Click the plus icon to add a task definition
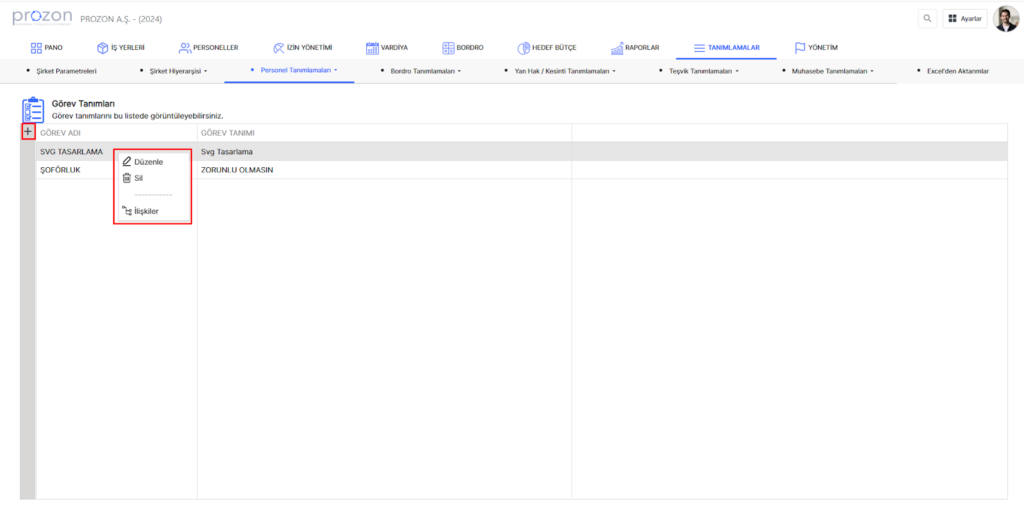This screenshot has height=506, width=1024. [27, 132]
